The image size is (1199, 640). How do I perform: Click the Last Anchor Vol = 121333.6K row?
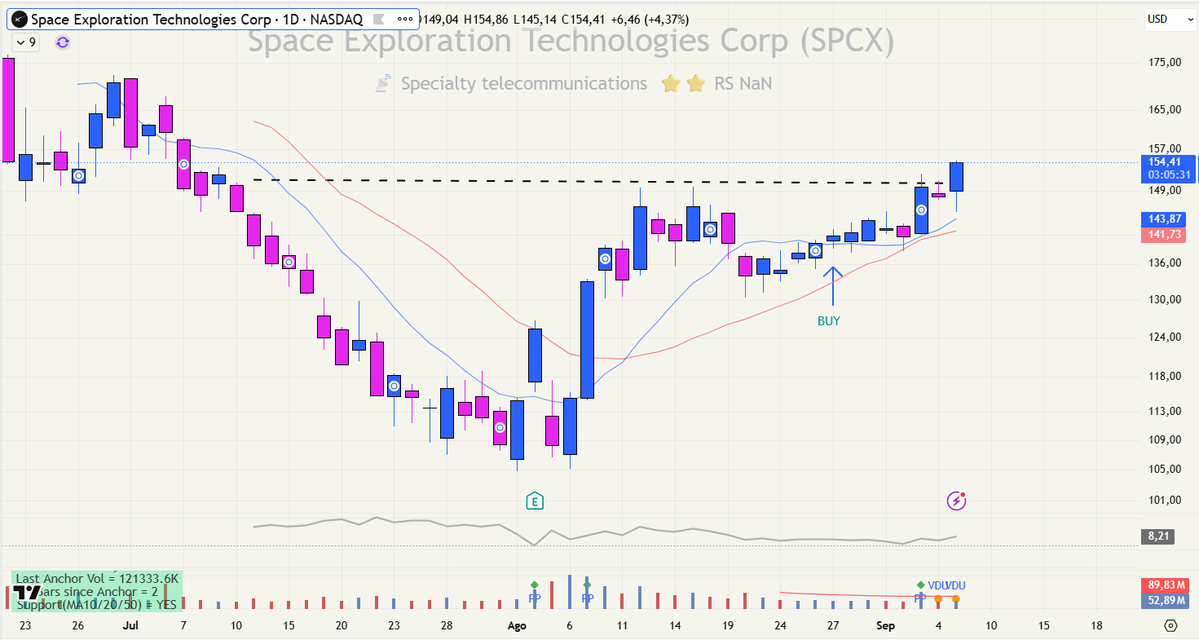click(97, 579)
